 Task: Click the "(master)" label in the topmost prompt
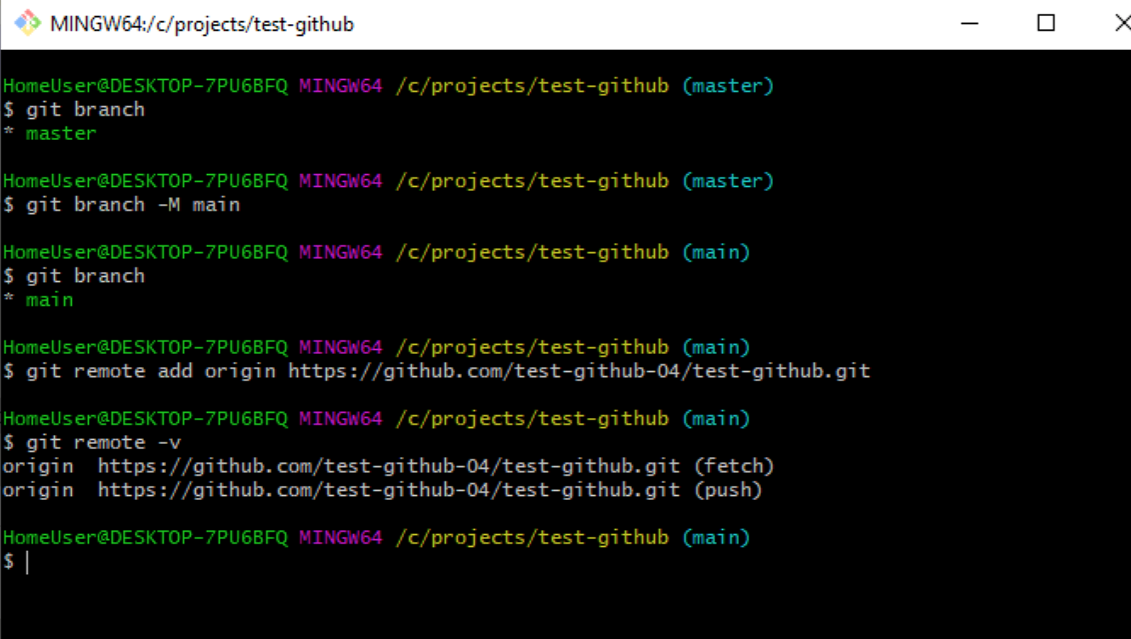(x=728, y=86)
